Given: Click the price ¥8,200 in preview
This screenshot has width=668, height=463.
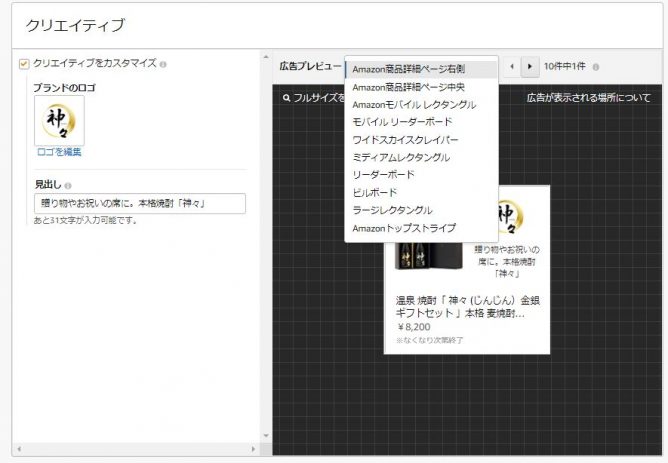Looking at the screenshot, I should coord(413,327).
